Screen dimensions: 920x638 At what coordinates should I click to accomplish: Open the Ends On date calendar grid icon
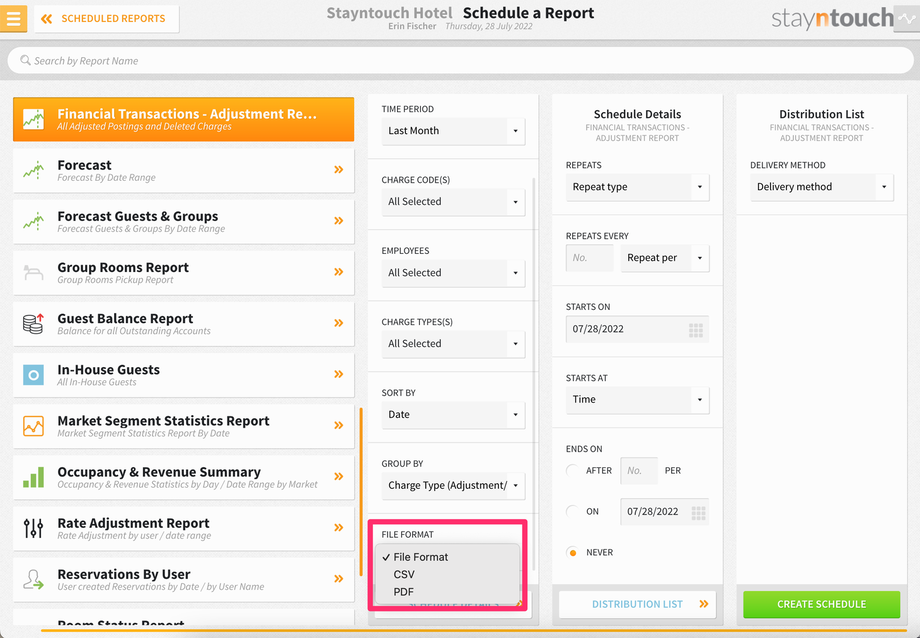tap(698, 513)
